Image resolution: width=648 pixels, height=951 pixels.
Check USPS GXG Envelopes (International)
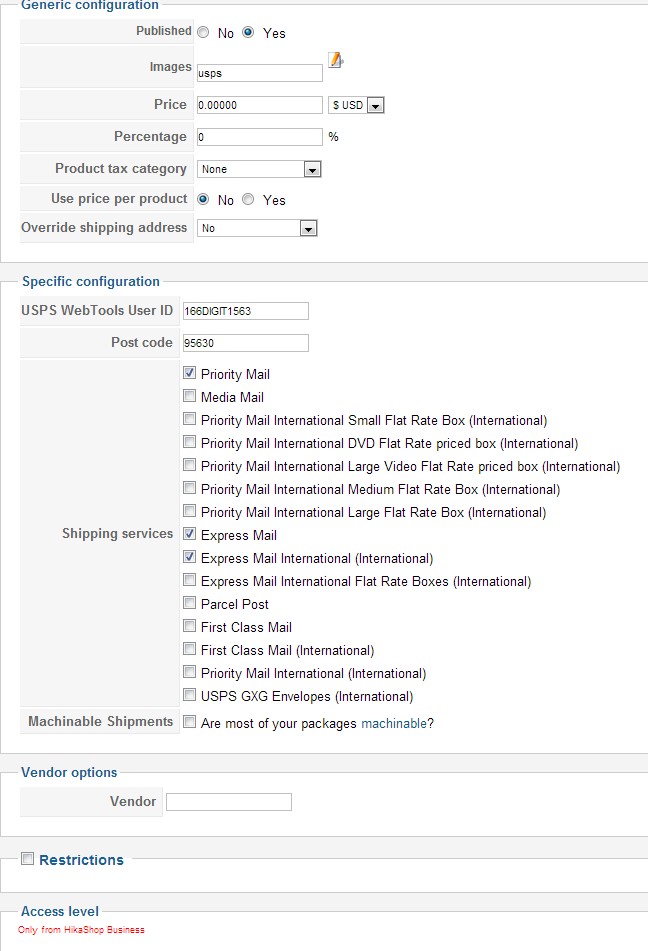[x=190, y=695]
